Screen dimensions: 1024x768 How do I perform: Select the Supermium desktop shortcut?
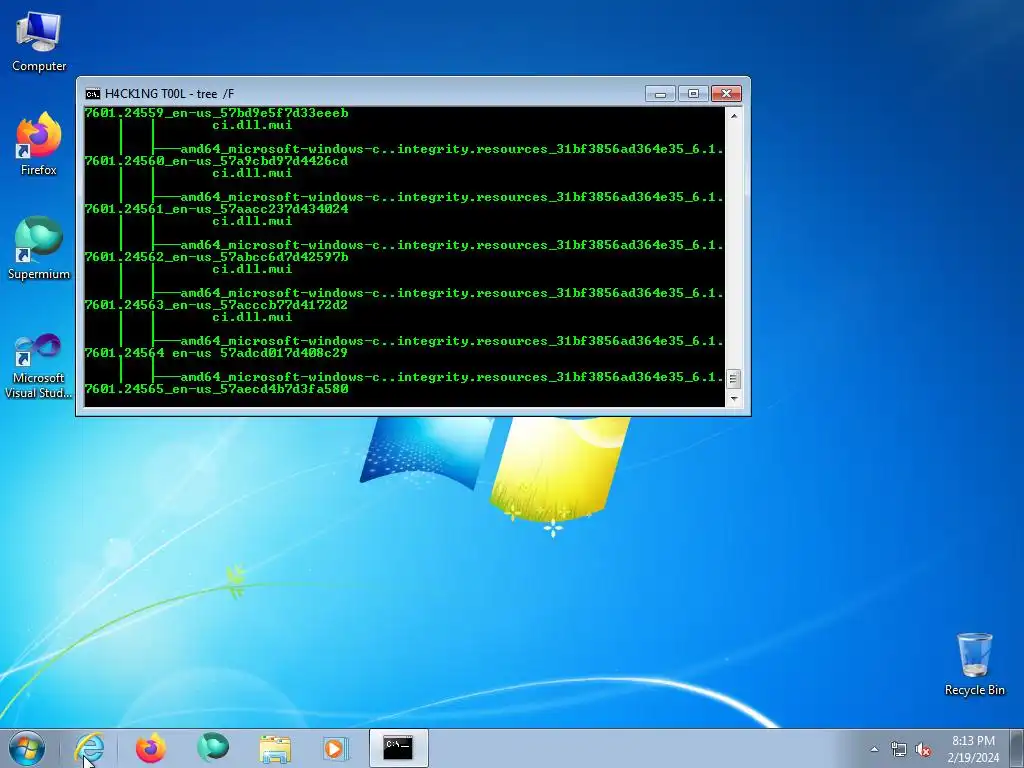39,248
